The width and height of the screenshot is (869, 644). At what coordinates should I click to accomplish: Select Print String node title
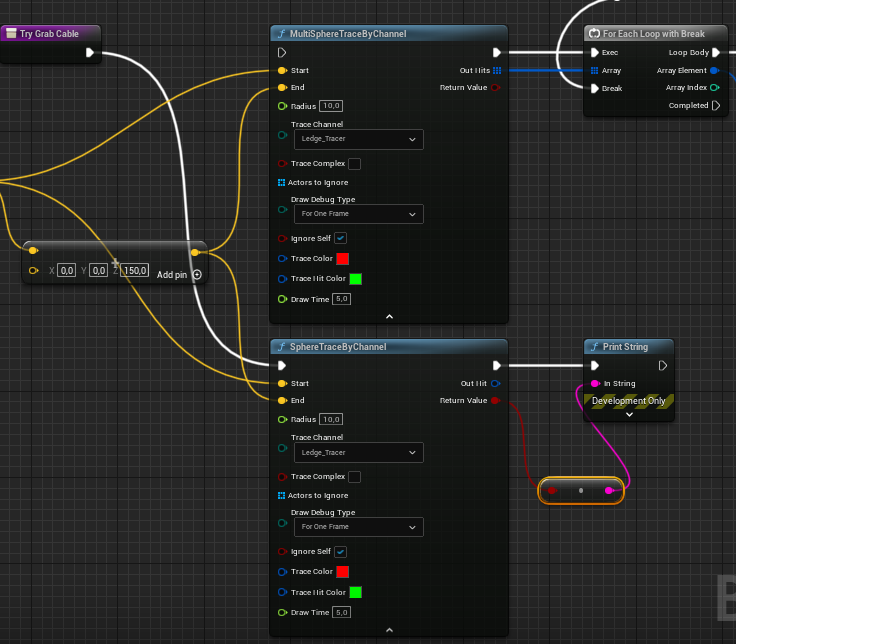[625, 347]
